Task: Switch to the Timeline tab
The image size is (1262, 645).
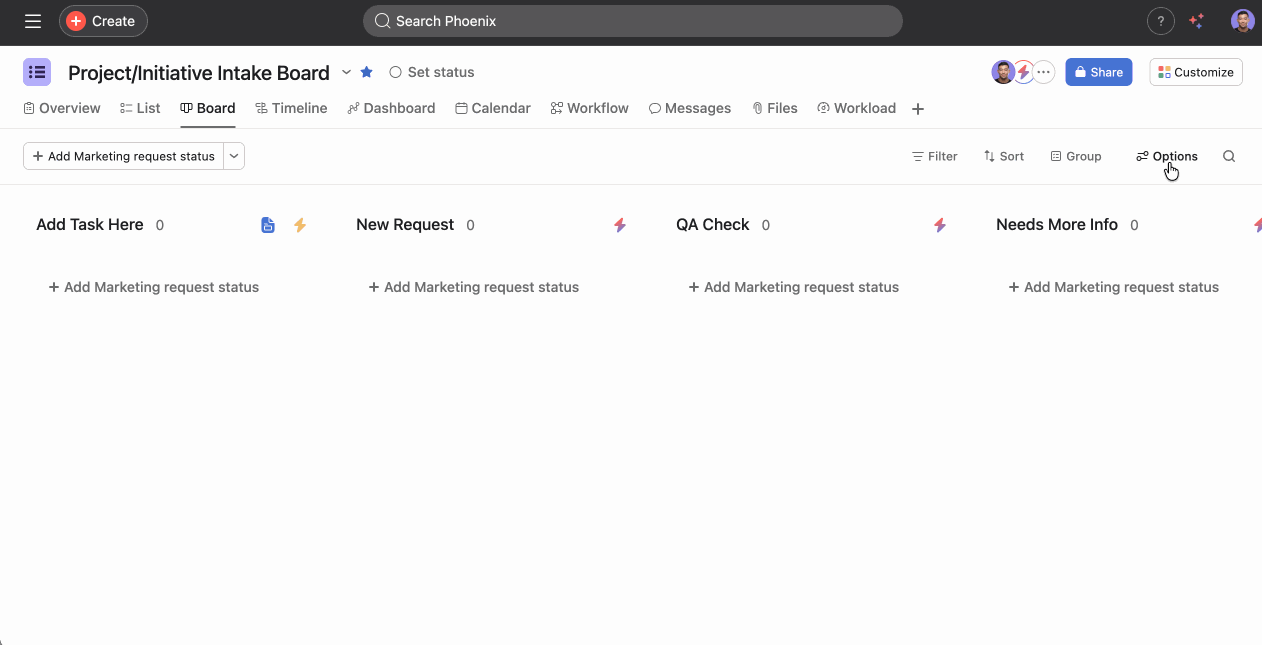Action: point(291,108)
